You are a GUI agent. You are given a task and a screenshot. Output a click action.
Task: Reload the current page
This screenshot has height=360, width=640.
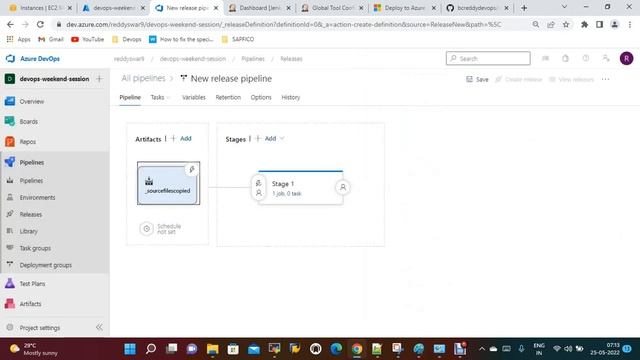coord(40,24)
